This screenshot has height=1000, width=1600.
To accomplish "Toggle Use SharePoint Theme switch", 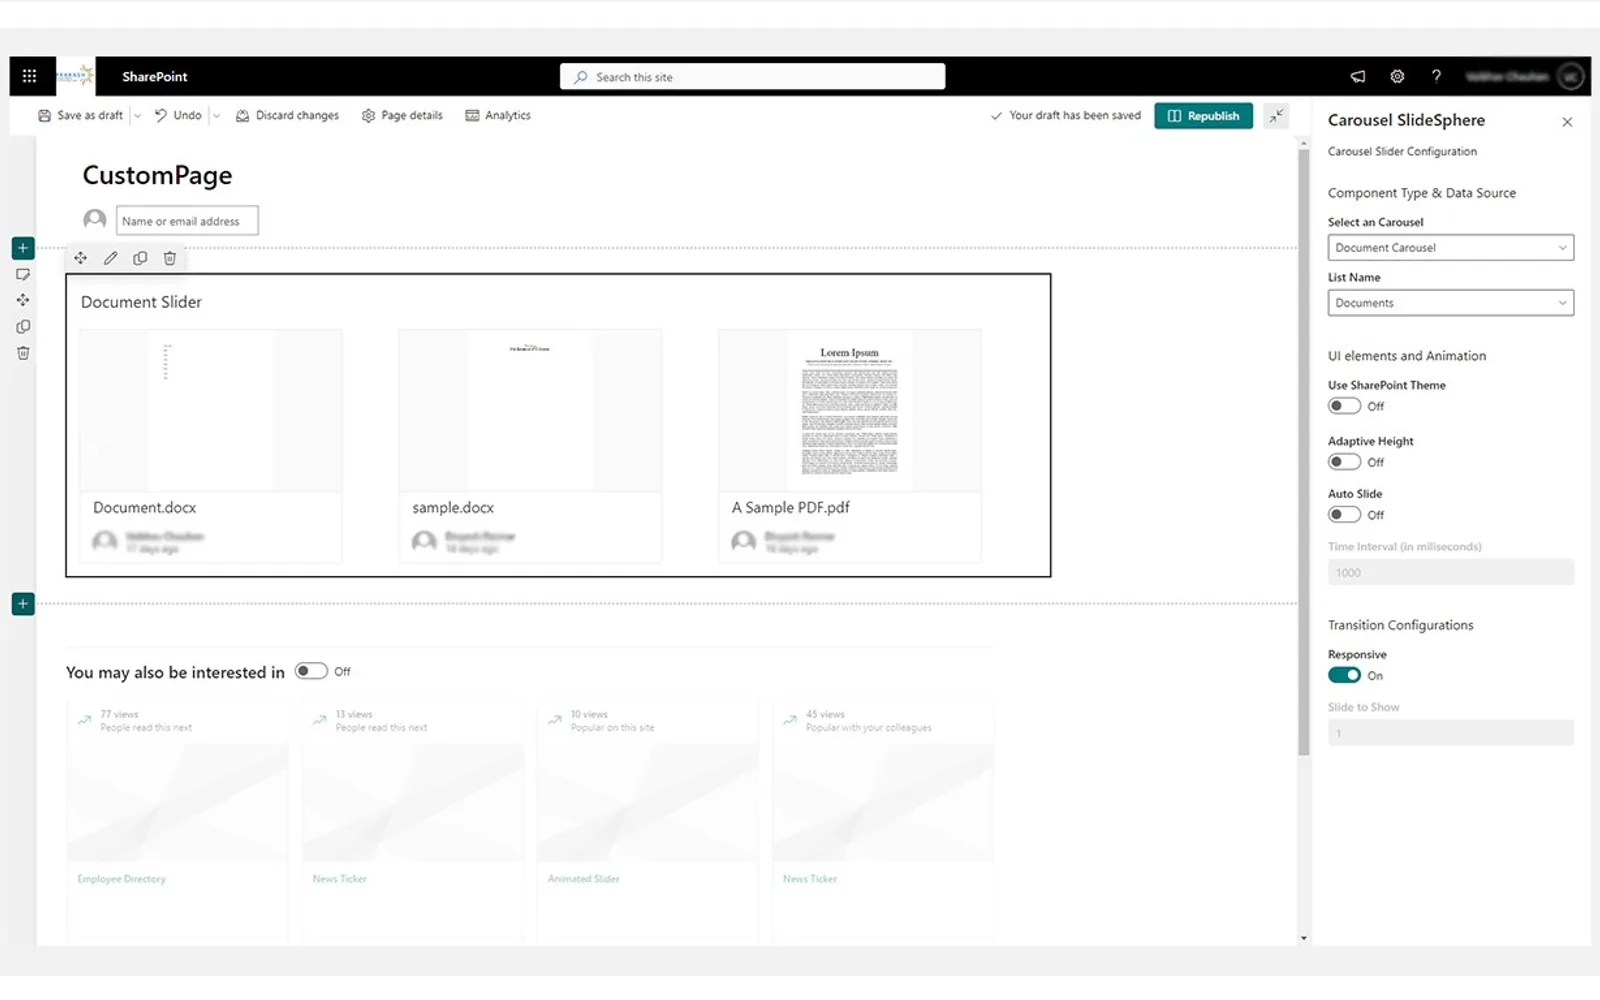I will (1344, 406).
